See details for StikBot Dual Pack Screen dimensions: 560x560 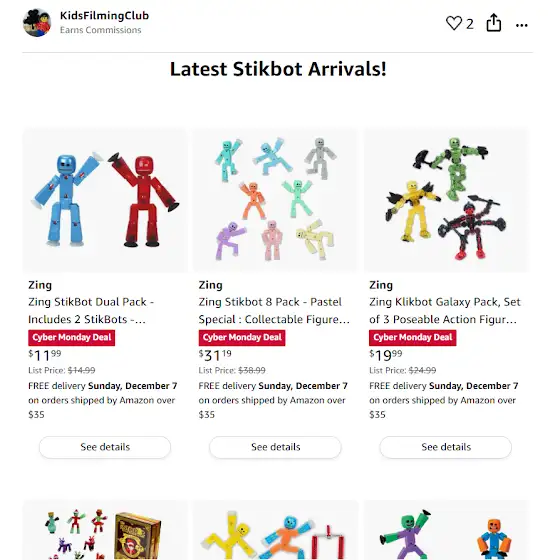(x=105, y=447)
